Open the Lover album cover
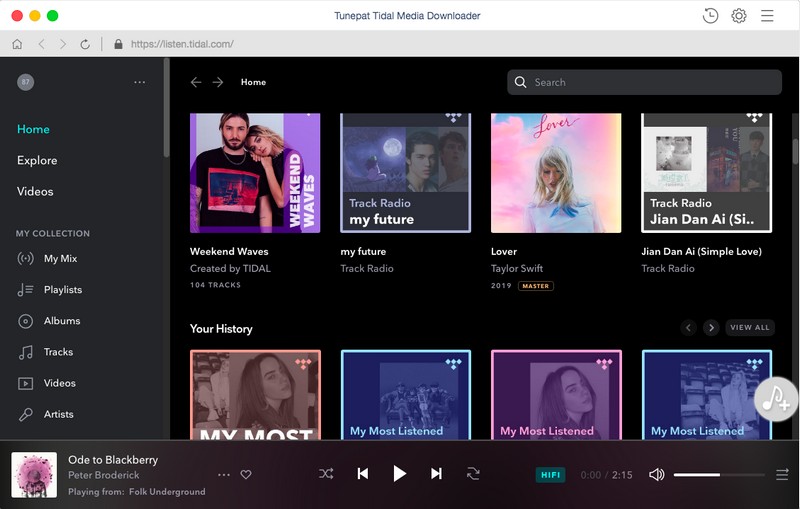Viewport: 800px width, 509px height. point(556,173)
